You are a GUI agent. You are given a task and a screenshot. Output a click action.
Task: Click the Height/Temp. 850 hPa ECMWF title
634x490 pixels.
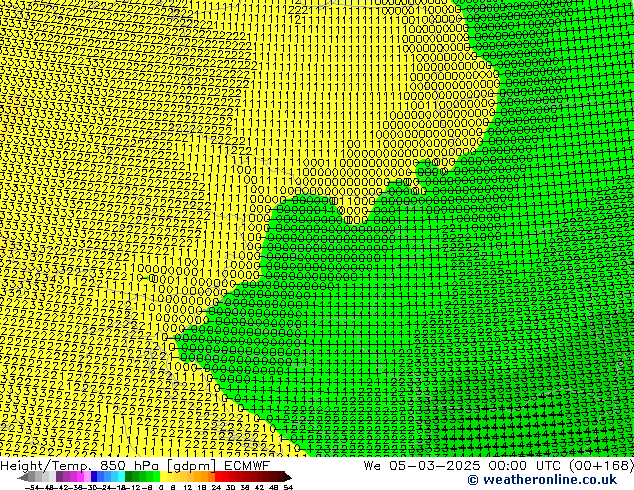pos(135,465)
